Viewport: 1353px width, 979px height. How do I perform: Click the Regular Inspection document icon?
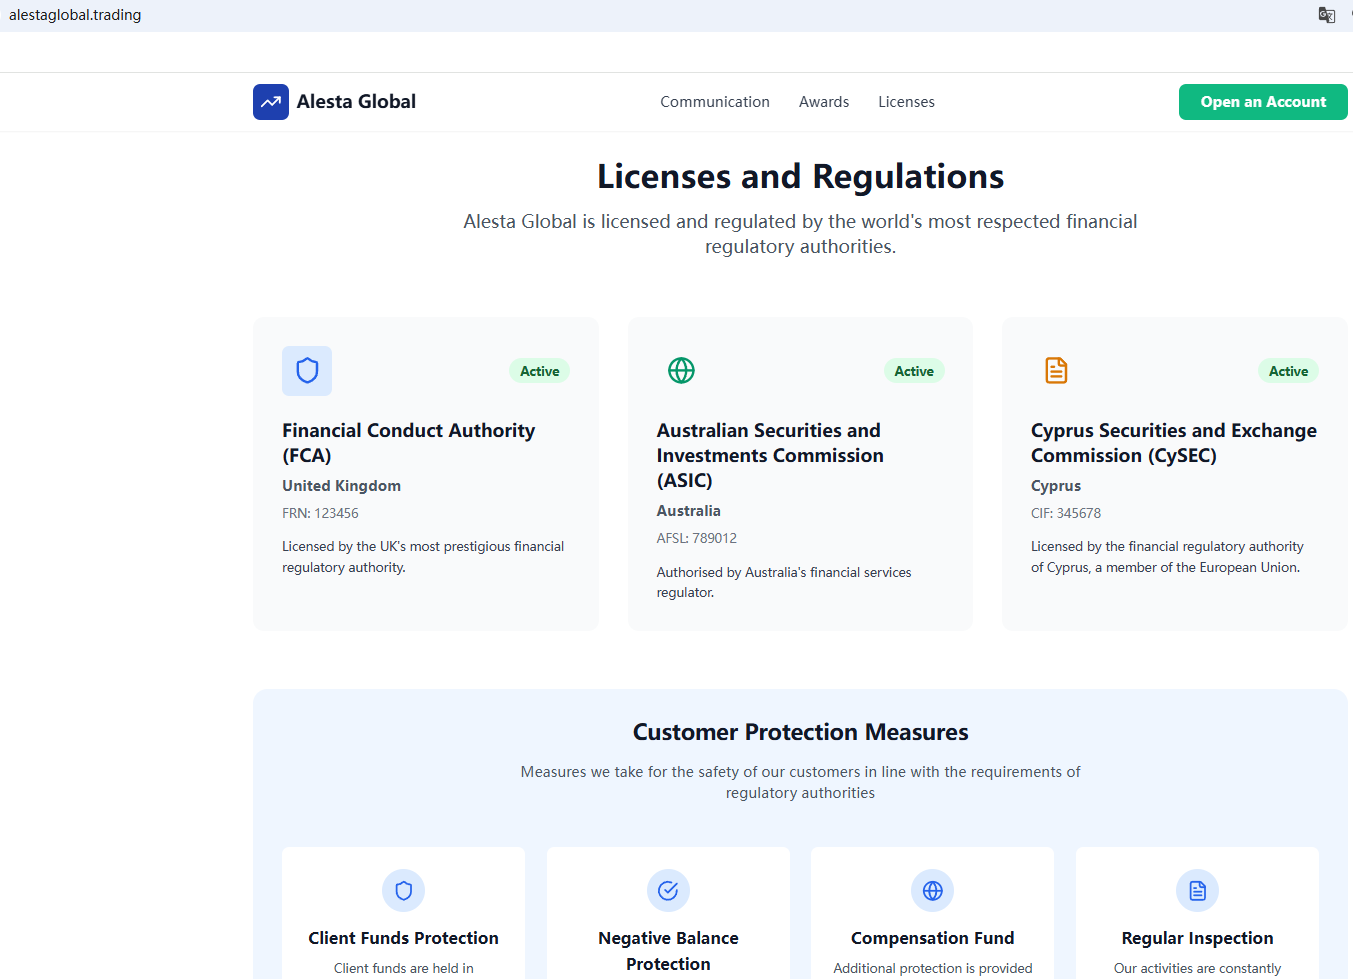(1197, 890)
